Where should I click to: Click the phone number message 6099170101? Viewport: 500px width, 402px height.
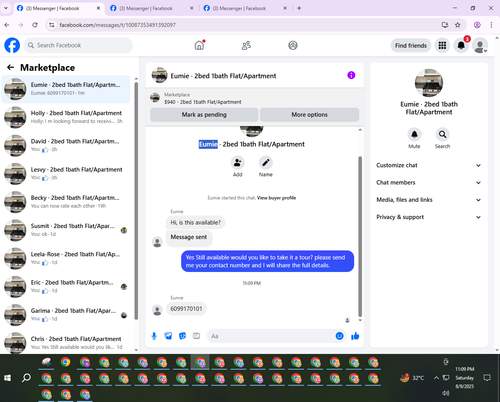186,309
